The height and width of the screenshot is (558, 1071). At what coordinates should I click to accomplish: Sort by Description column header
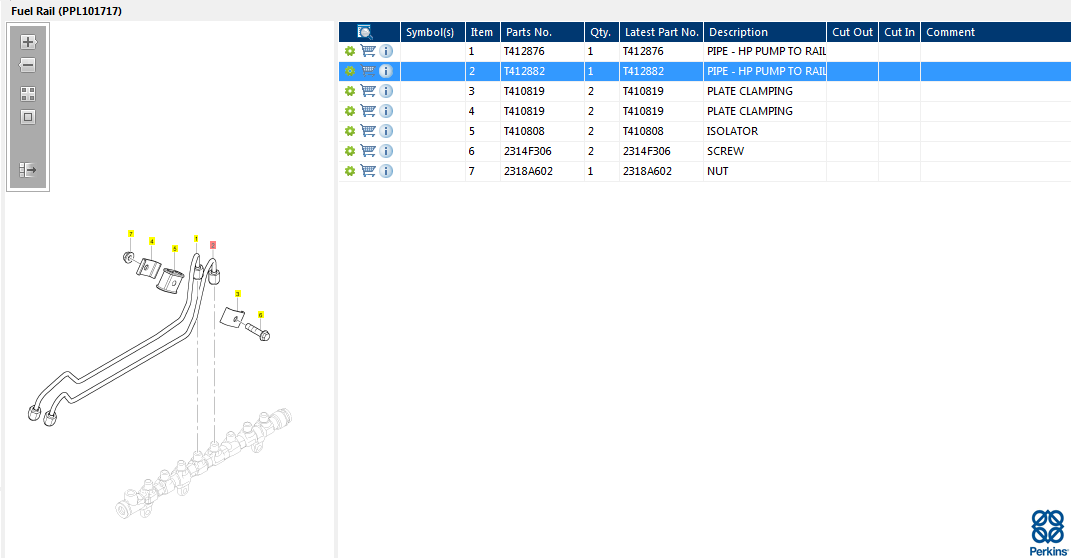pos(765,32)
